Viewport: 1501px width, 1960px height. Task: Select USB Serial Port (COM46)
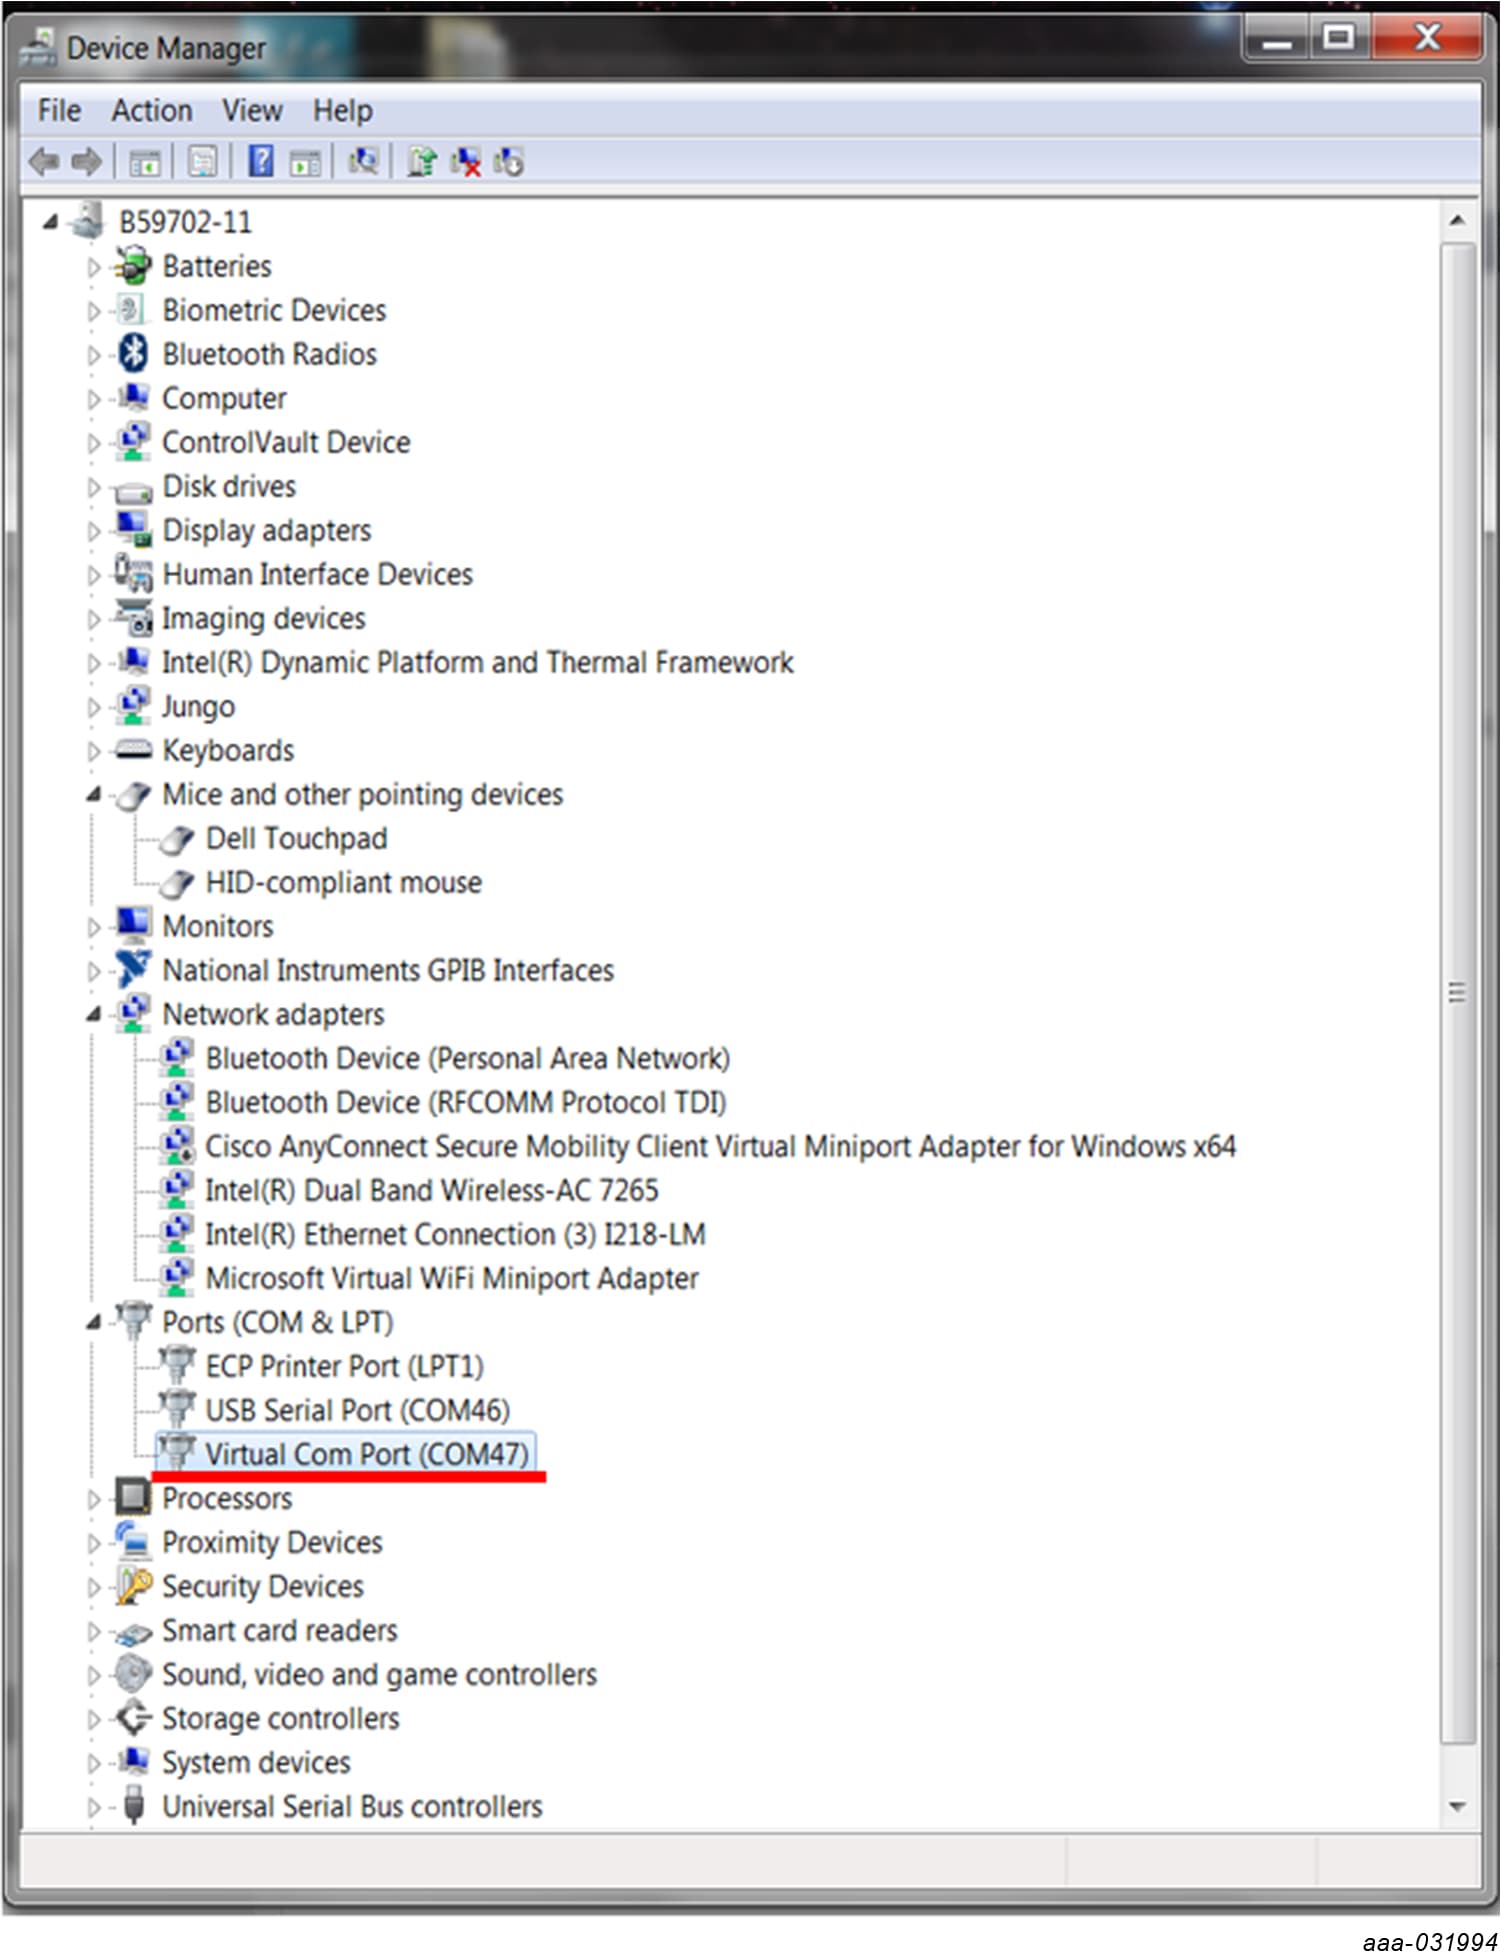[357, 1410]
